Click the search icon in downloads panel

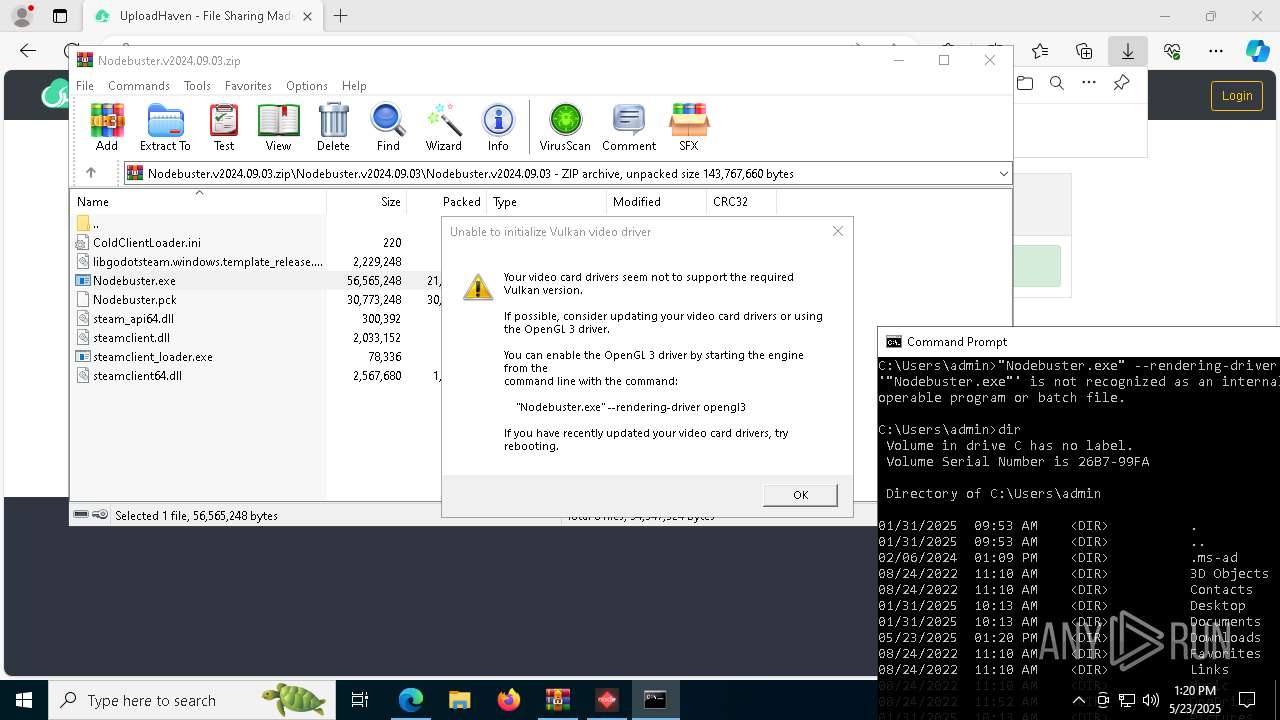coord(1057,83)
